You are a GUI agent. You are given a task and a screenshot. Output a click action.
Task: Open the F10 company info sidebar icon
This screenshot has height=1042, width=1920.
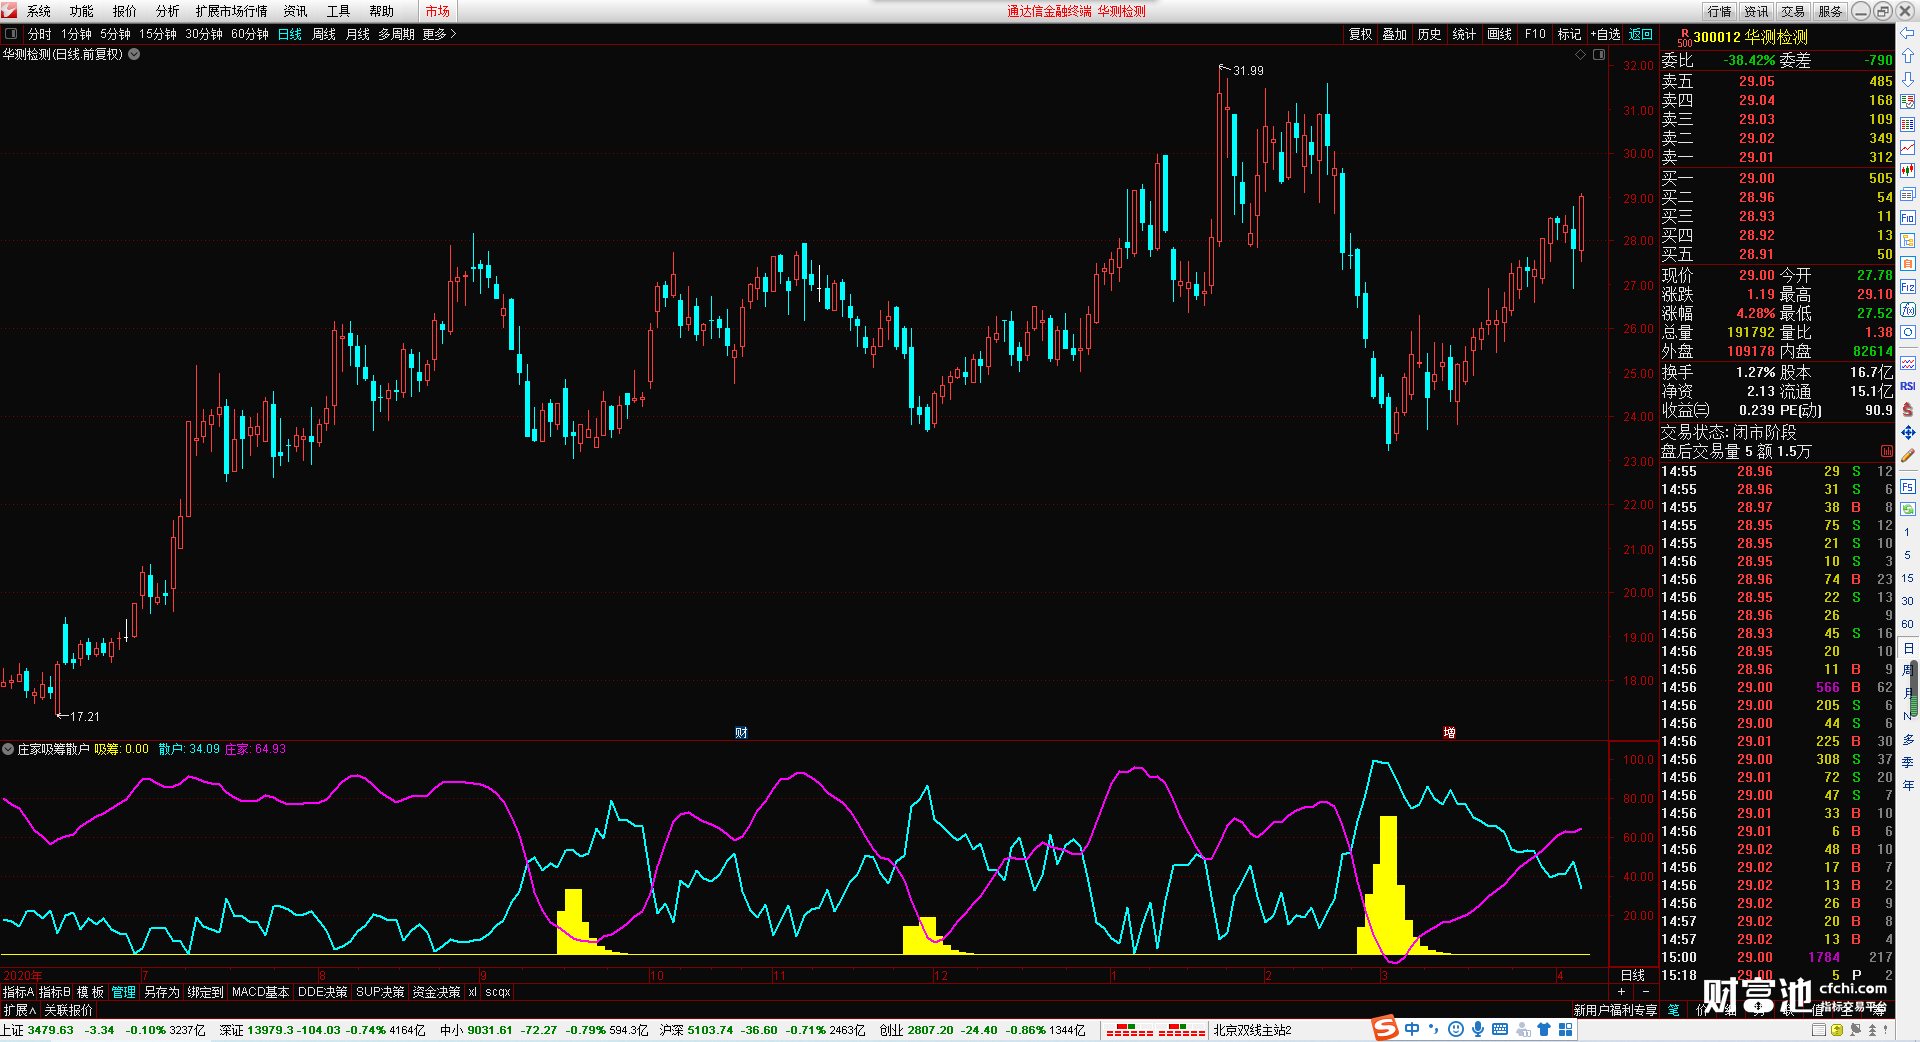1908,217
